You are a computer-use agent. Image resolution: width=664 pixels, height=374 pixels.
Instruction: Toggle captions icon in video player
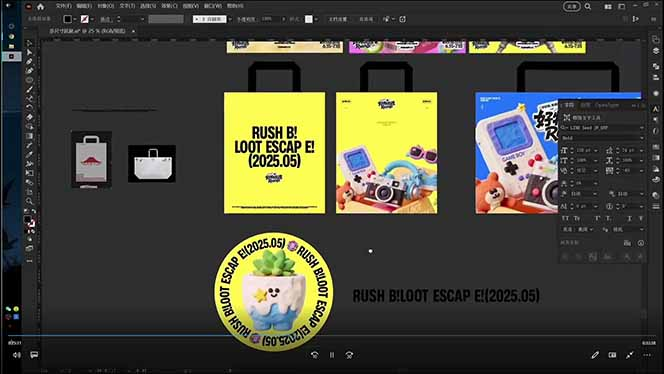click(x=34, y=355)
